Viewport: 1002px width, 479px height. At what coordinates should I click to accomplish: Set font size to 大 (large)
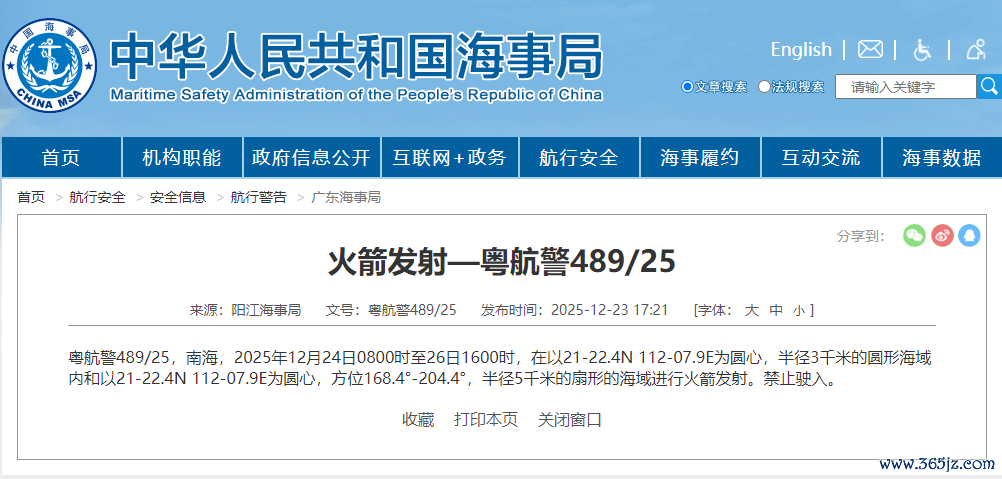pyautogui.click(x=751, y=310)
